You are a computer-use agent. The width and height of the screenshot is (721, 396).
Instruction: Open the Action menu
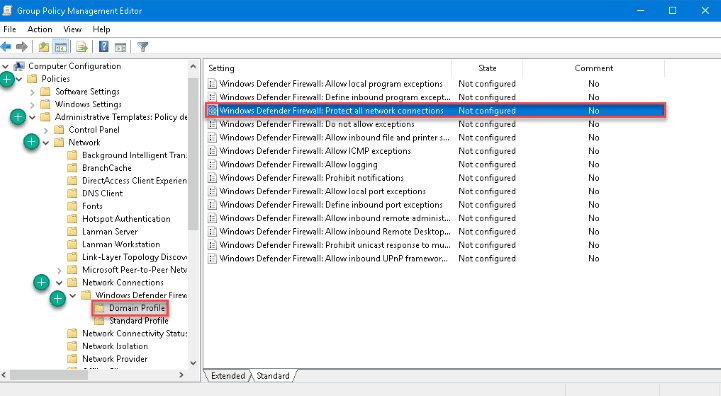40,29
